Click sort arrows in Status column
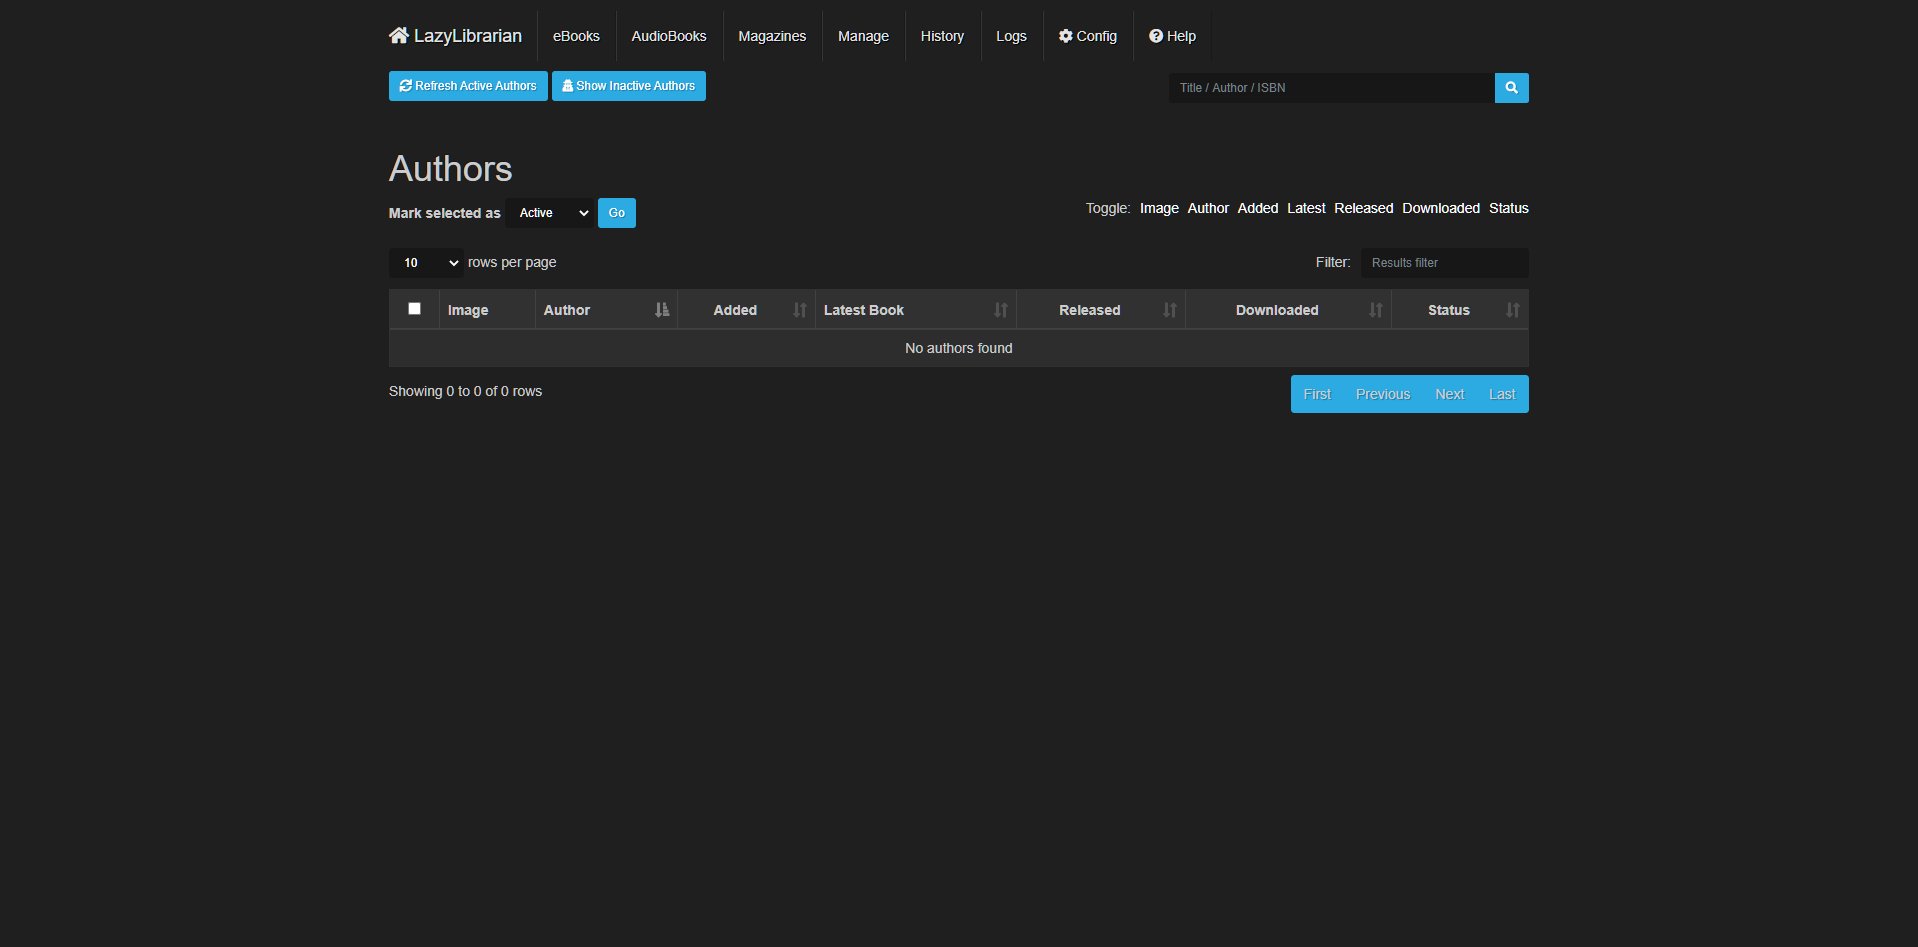1918x947 pixels. pyautogui.click(x=1512, y=310)
